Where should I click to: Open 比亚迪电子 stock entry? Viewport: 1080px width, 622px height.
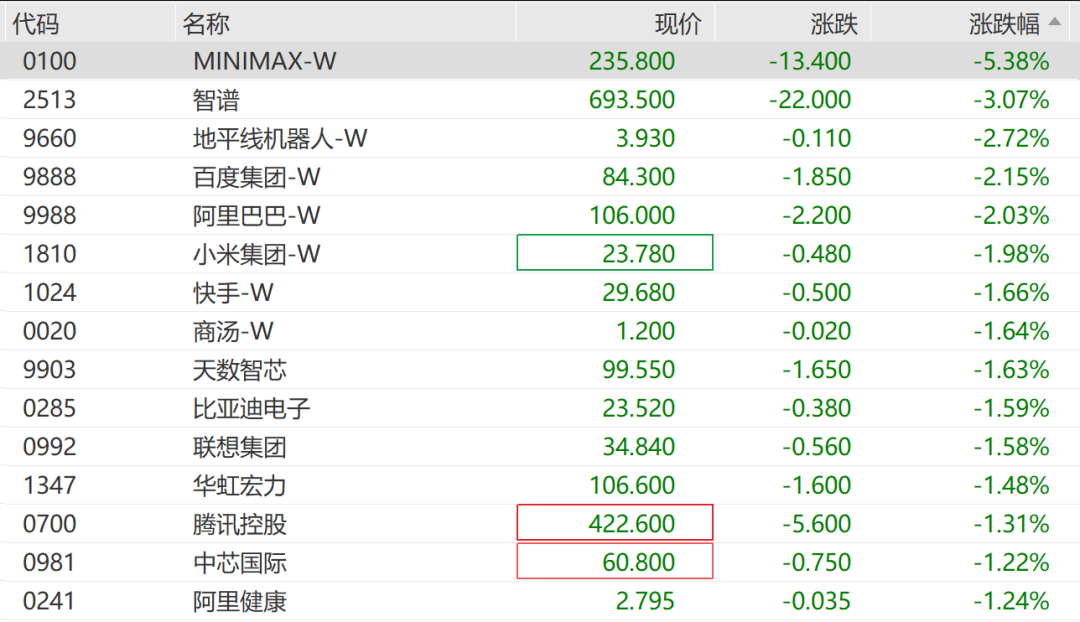tap(251, 409)
